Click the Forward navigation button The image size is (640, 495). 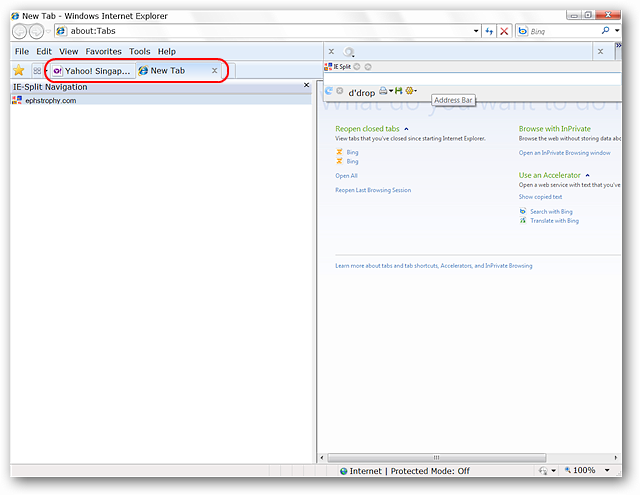[36, 31]
